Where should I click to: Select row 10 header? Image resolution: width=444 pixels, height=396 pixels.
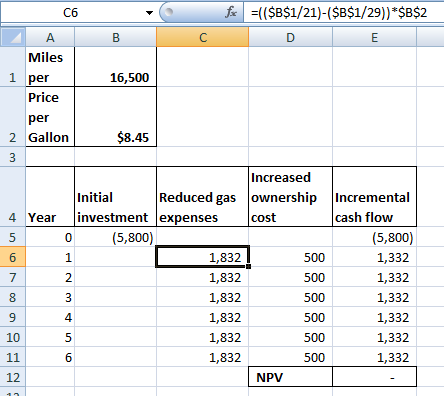point(13,337)
